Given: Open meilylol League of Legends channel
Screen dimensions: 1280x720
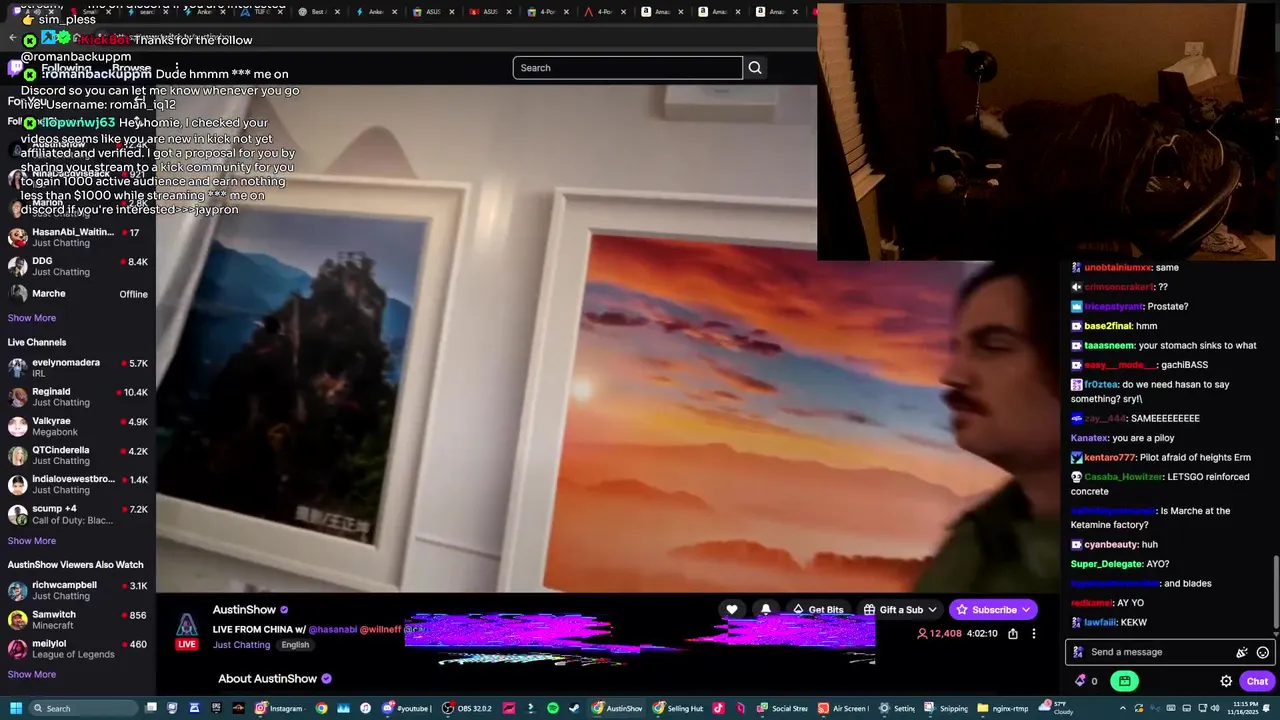Looking at the screenshot, I should (78, 649).
